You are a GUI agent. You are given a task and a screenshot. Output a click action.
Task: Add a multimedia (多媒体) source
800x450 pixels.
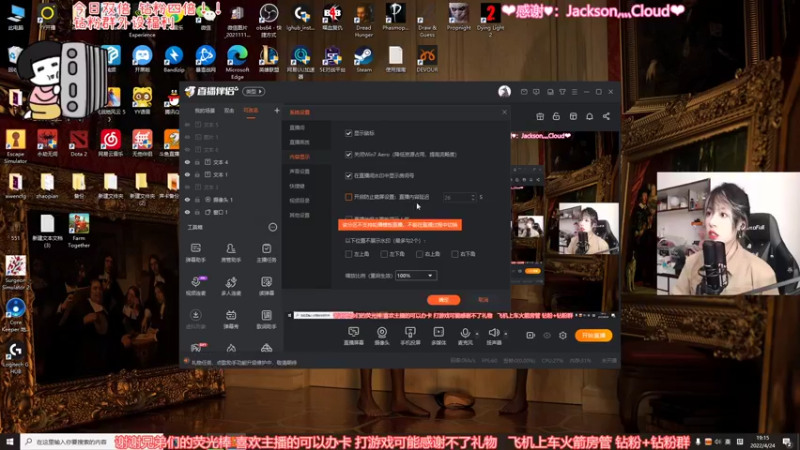pos(439,336)
